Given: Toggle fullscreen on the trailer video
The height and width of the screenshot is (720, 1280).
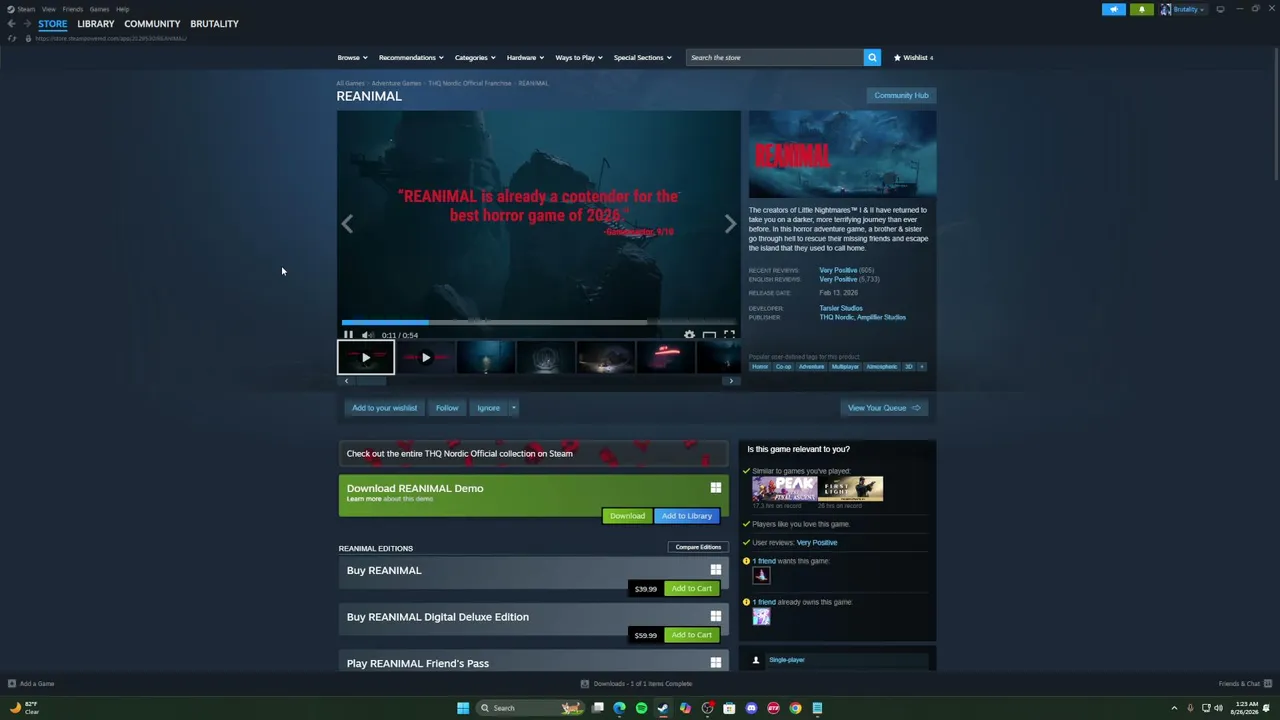Looking at the screenshot, I should [x=729, y=335].
